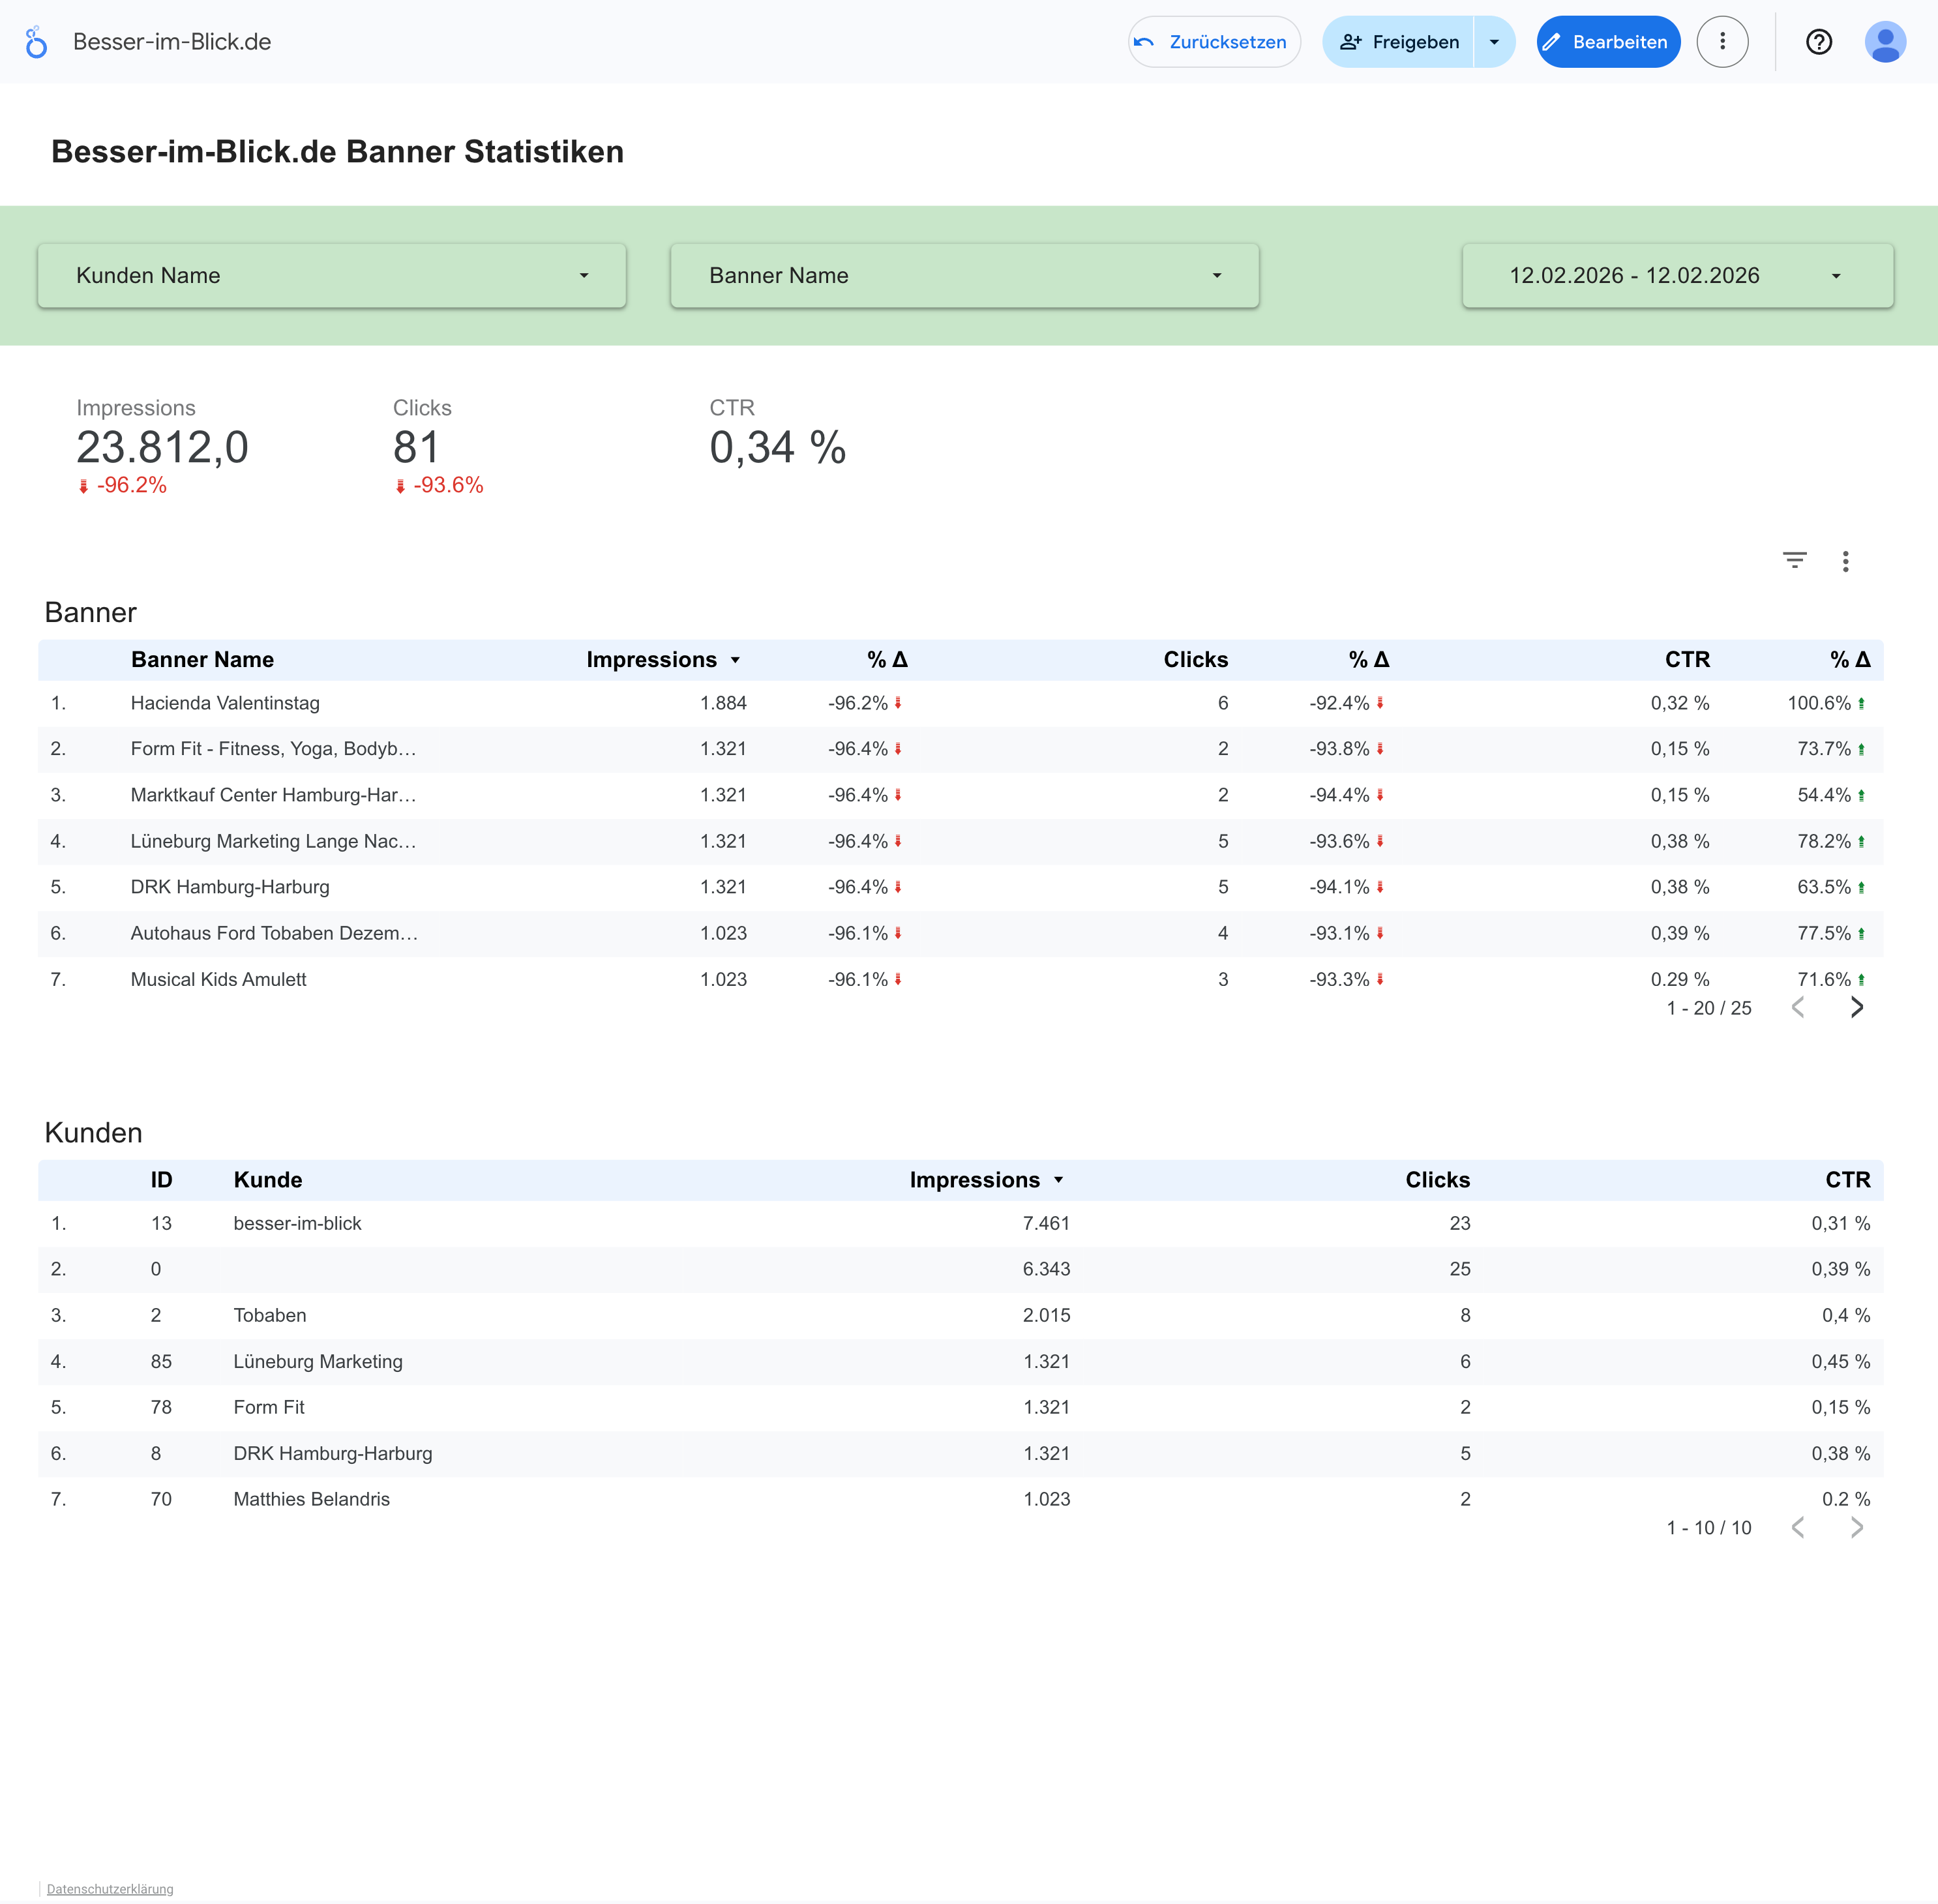Screen dimensions: 1938x1904
Task: Click the Looker Studio logo icon
Action: pos(36,42)
